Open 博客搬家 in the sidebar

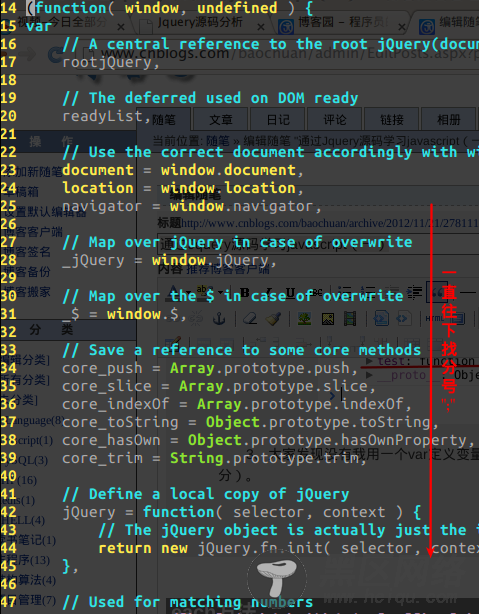point(27,292)
